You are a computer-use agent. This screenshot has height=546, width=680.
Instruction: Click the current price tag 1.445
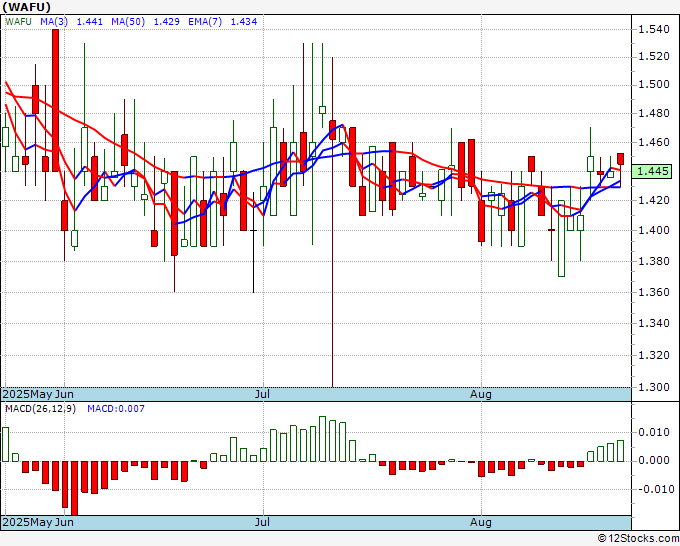point(653,171)
